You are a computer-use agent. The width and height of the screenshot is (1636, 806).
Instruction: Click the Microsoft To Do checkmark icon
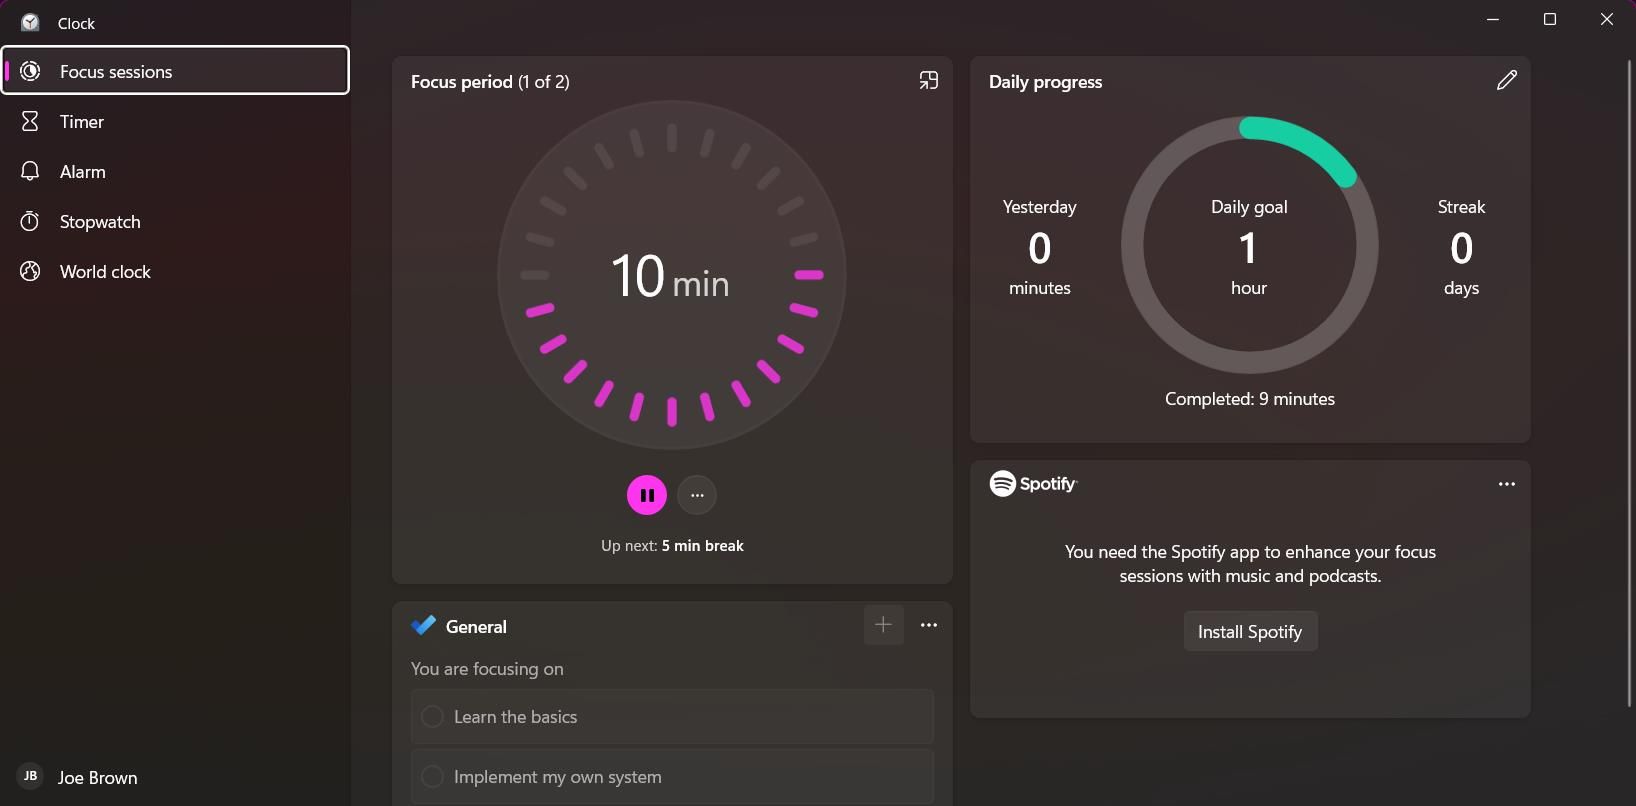tap(423, 626)
